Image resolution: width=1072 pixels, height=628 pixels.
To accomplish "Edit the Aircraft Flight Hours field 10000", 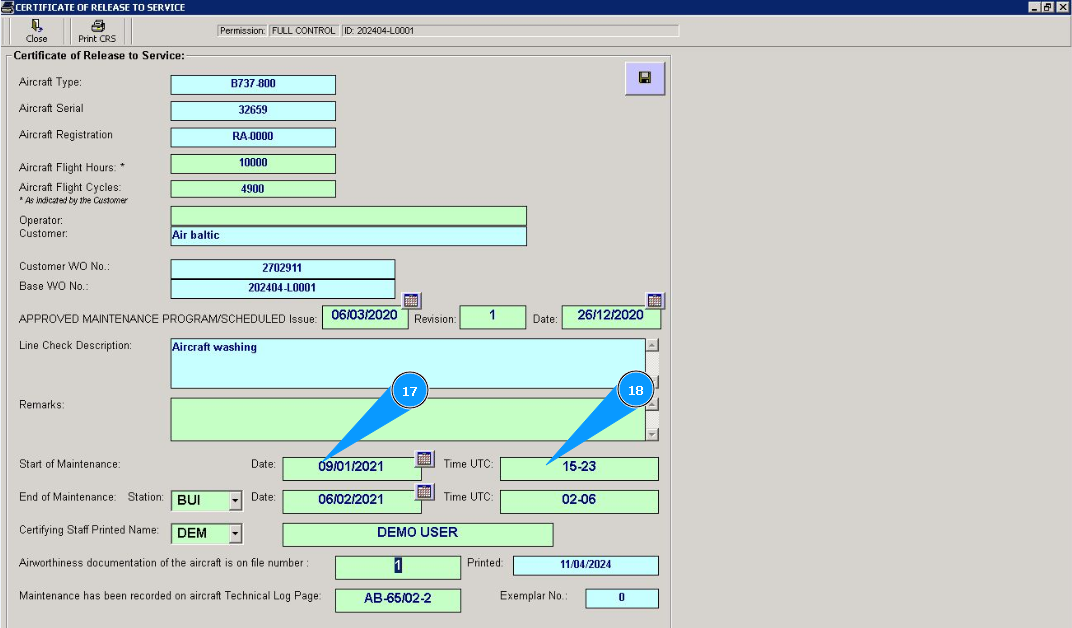I will (253, 163).
